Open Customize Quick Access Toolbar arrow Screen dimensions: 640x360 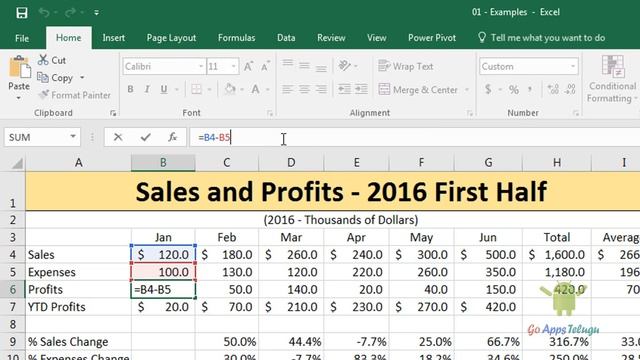[96, 13]
